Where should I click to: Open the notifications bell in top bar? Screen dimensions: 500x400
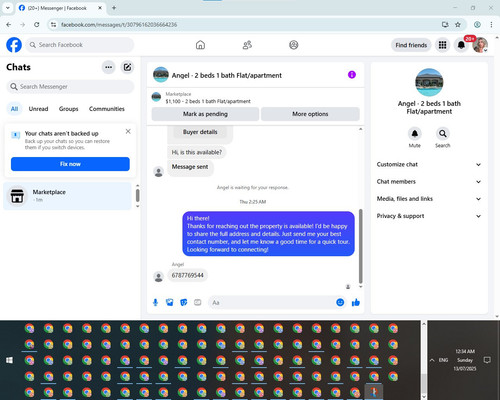pos(461,45)
